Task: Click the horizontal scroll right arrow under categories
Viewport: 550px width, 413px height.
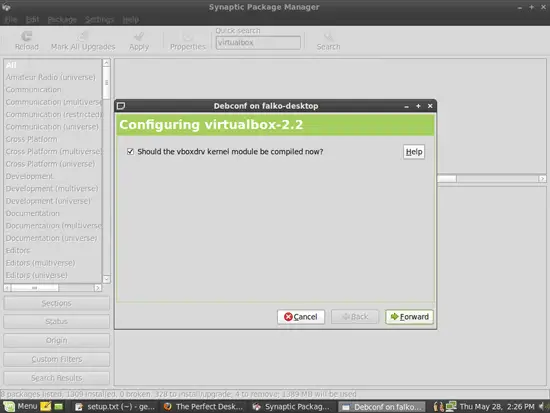Action: tap(98, 288)
